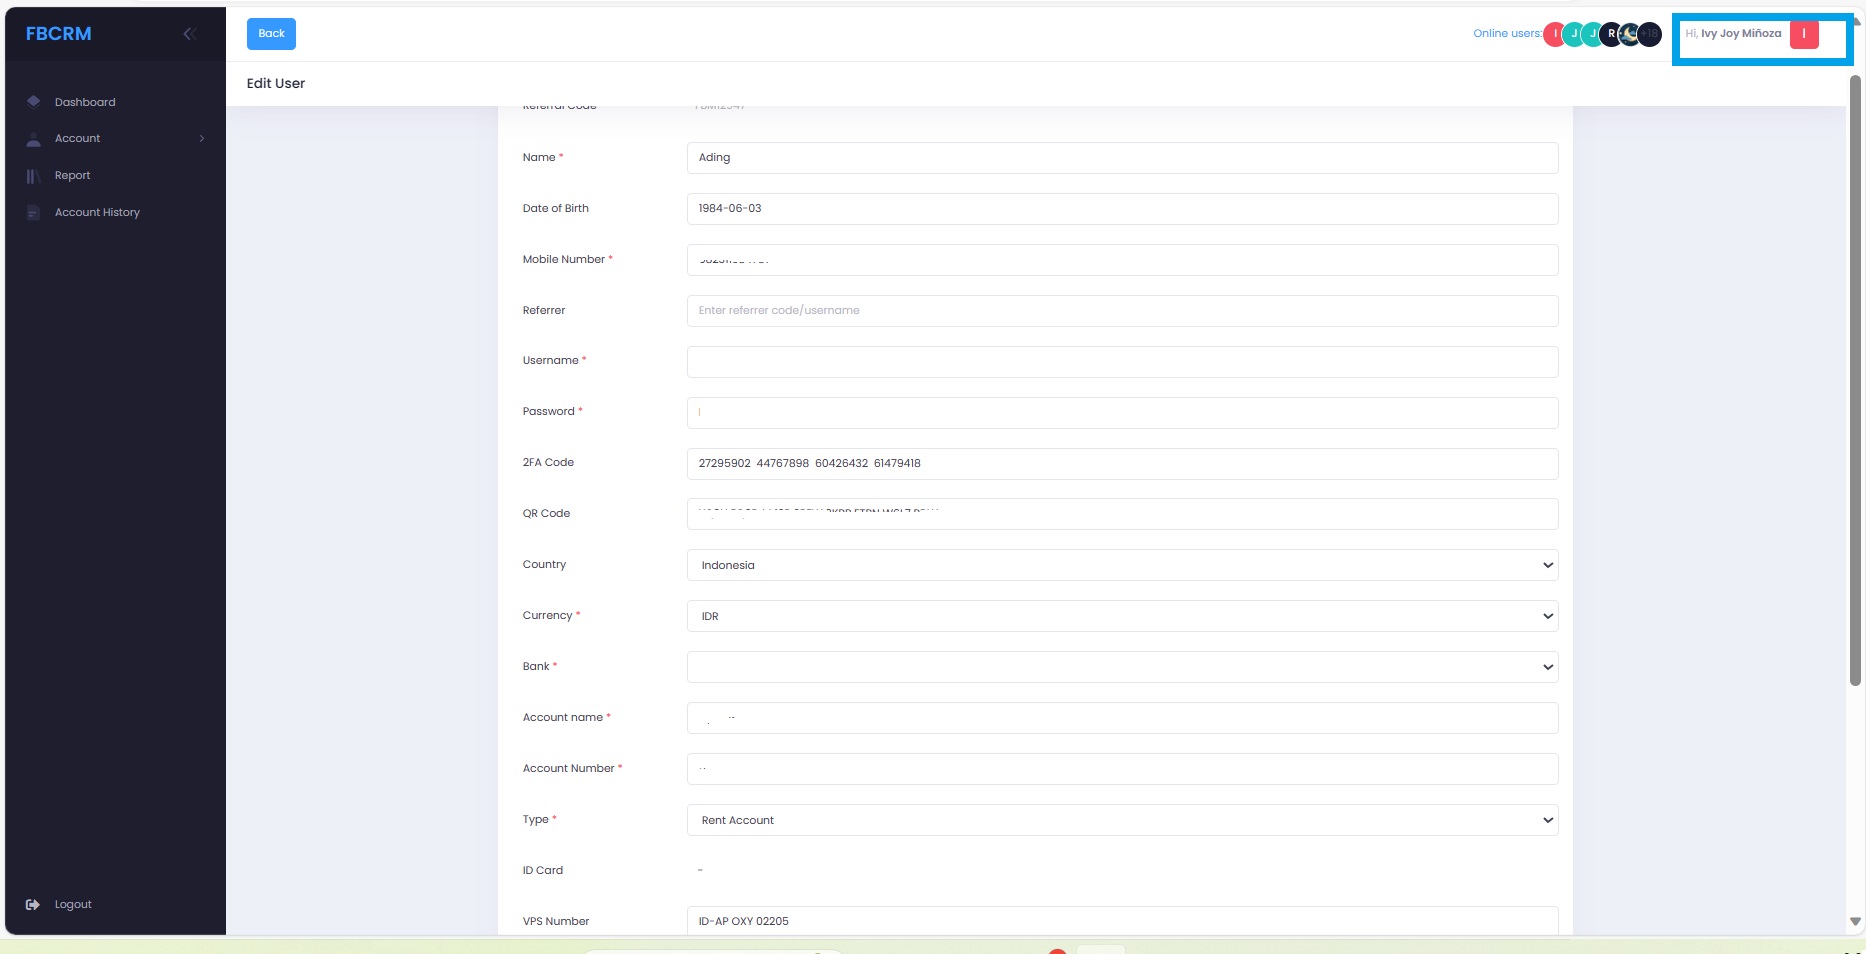Click the 'Hi, Ivy Joy Miñoza' greeting
1866x954 pixels.
coord(1733,33)
